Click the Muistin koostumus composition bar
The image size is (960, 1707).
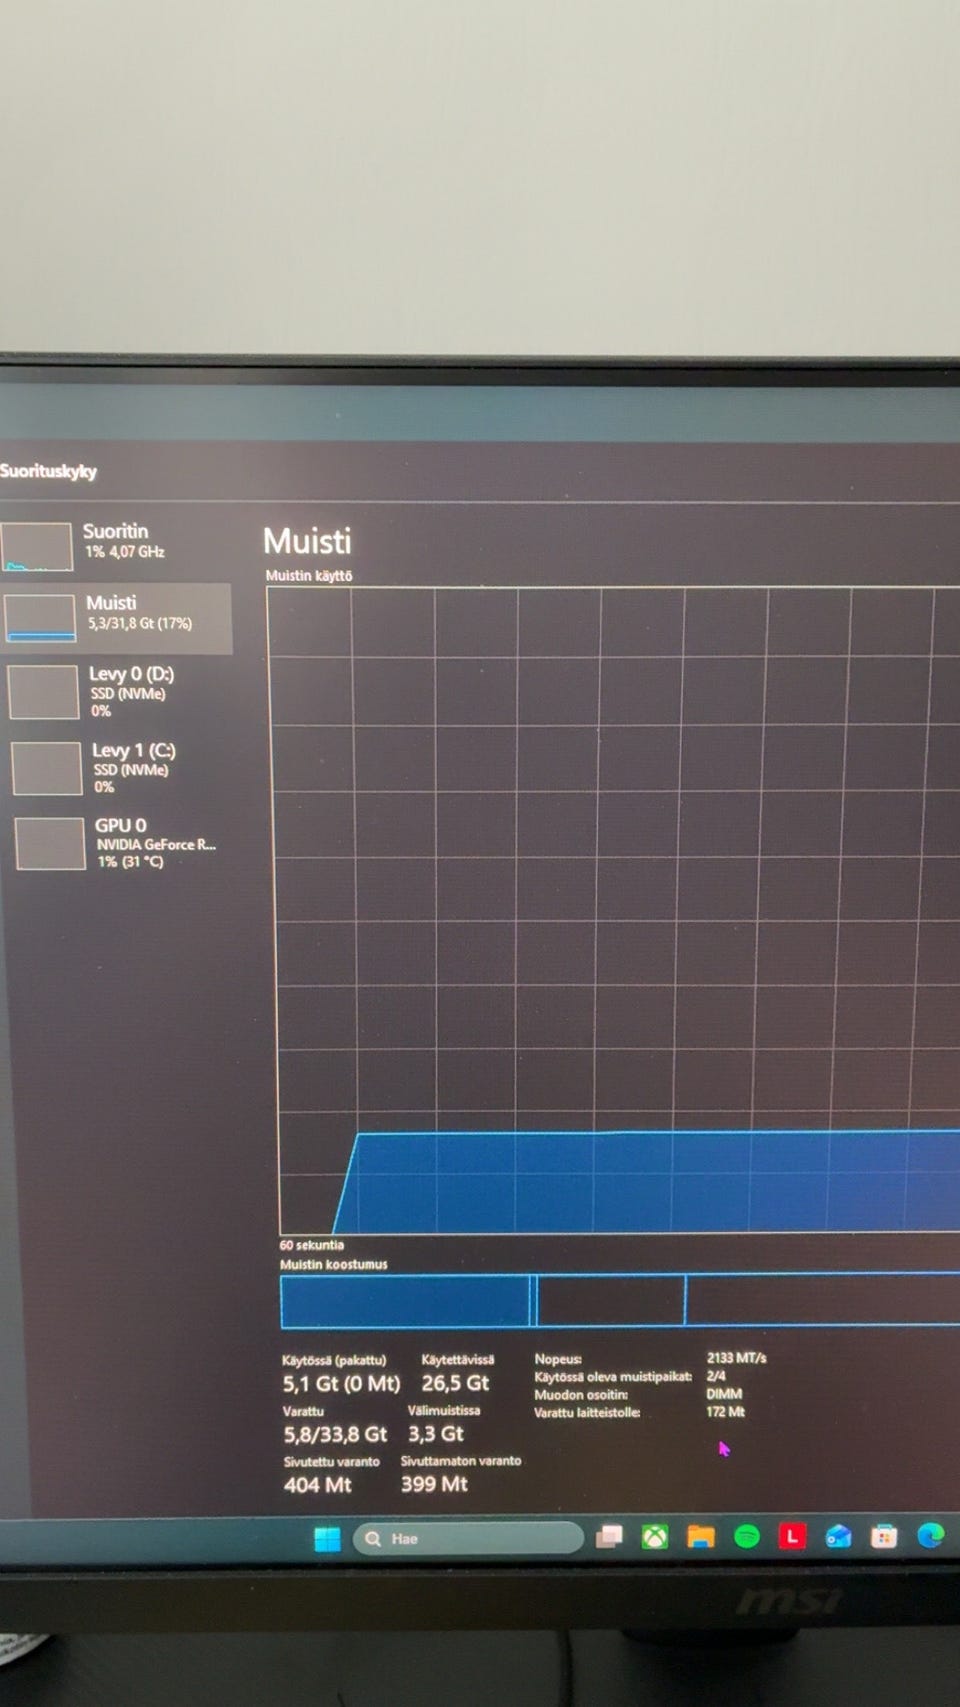point(620,1301)
